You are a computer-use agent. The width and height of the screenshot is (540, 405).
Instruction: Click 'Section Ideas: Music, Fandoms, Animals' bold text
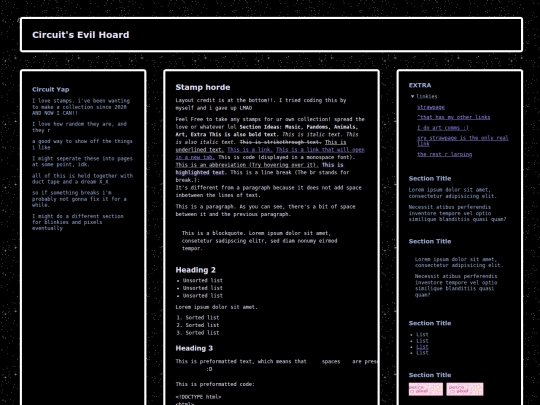(267, 131)
